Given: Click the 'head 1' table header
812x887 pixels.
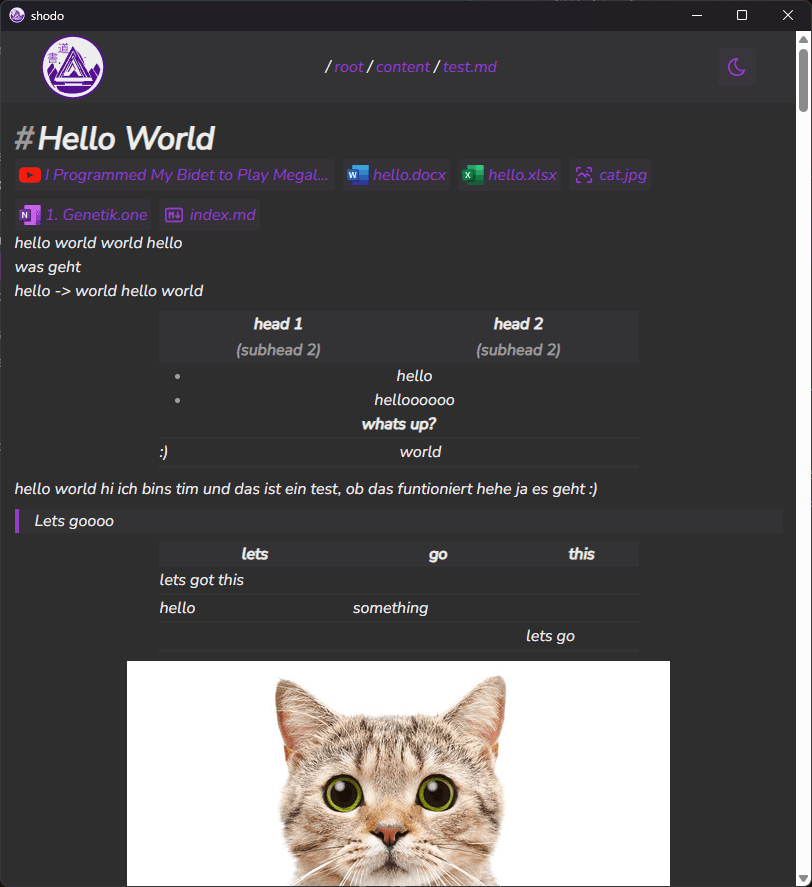Looking at the screenshot, I should click(x=278, y=324).
